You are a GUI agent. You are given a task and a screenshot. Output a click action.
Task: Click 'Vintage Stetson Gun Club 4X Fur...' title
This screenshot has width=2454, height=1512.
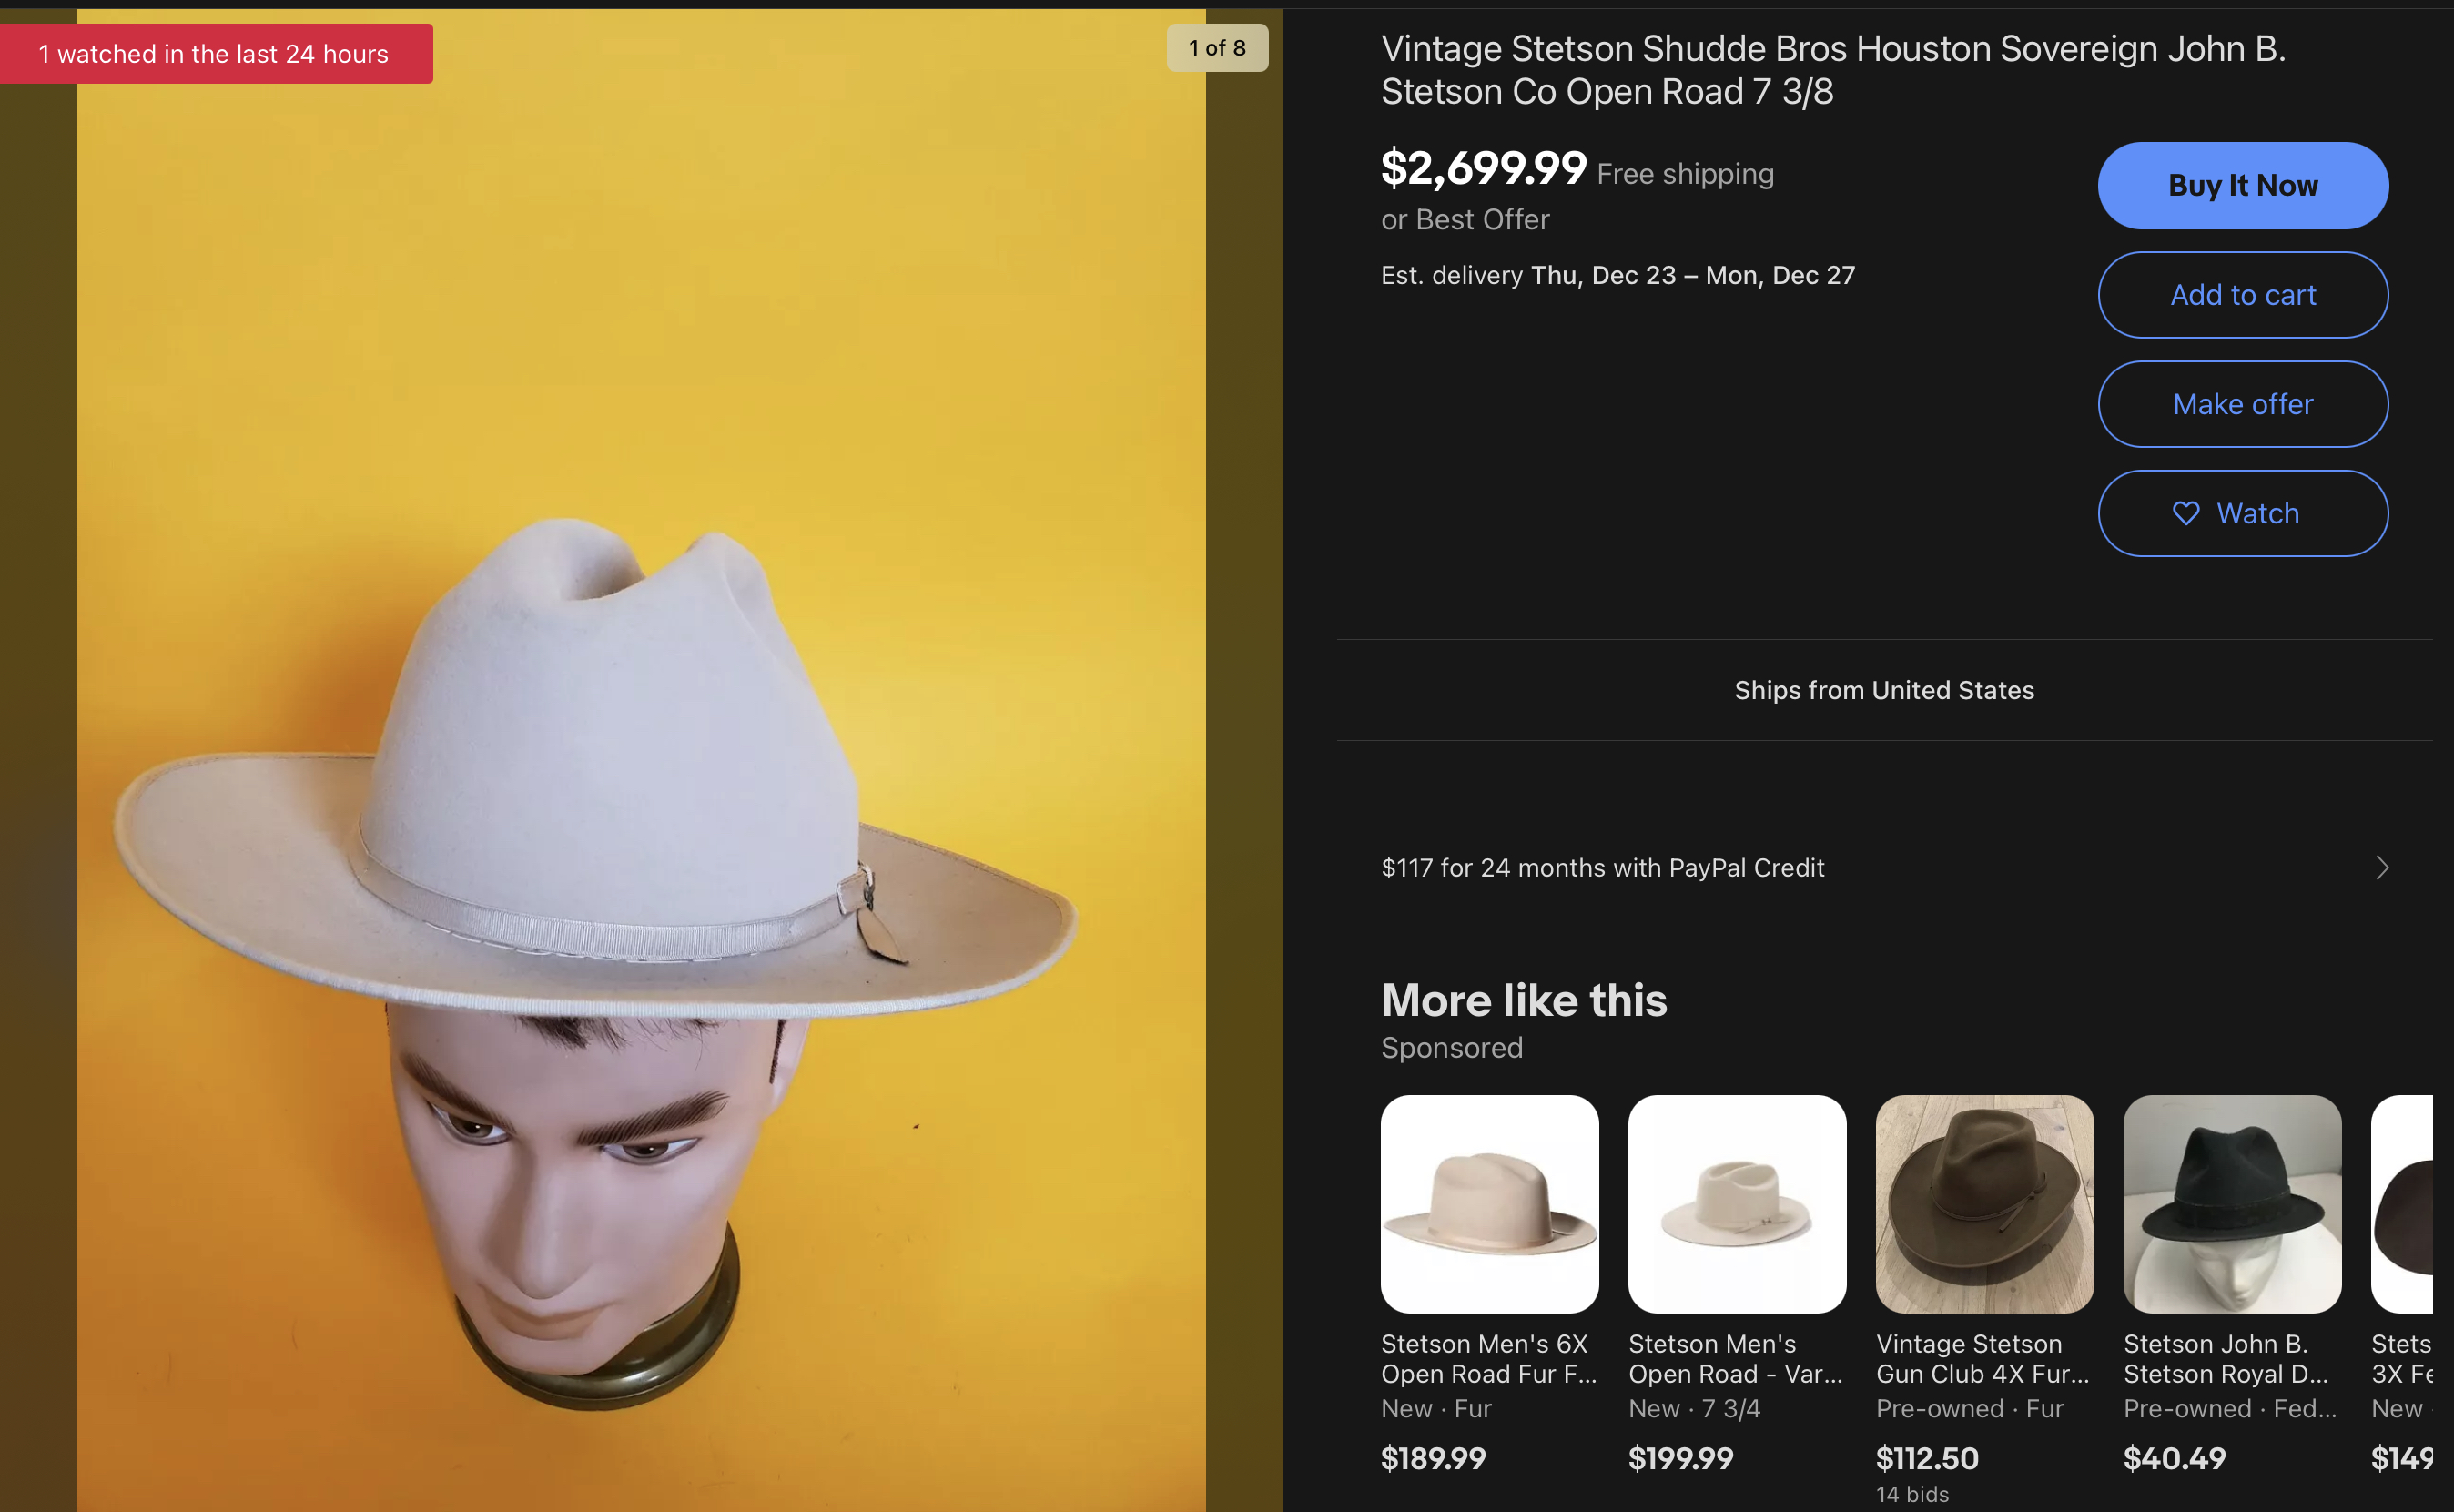1983,1359
